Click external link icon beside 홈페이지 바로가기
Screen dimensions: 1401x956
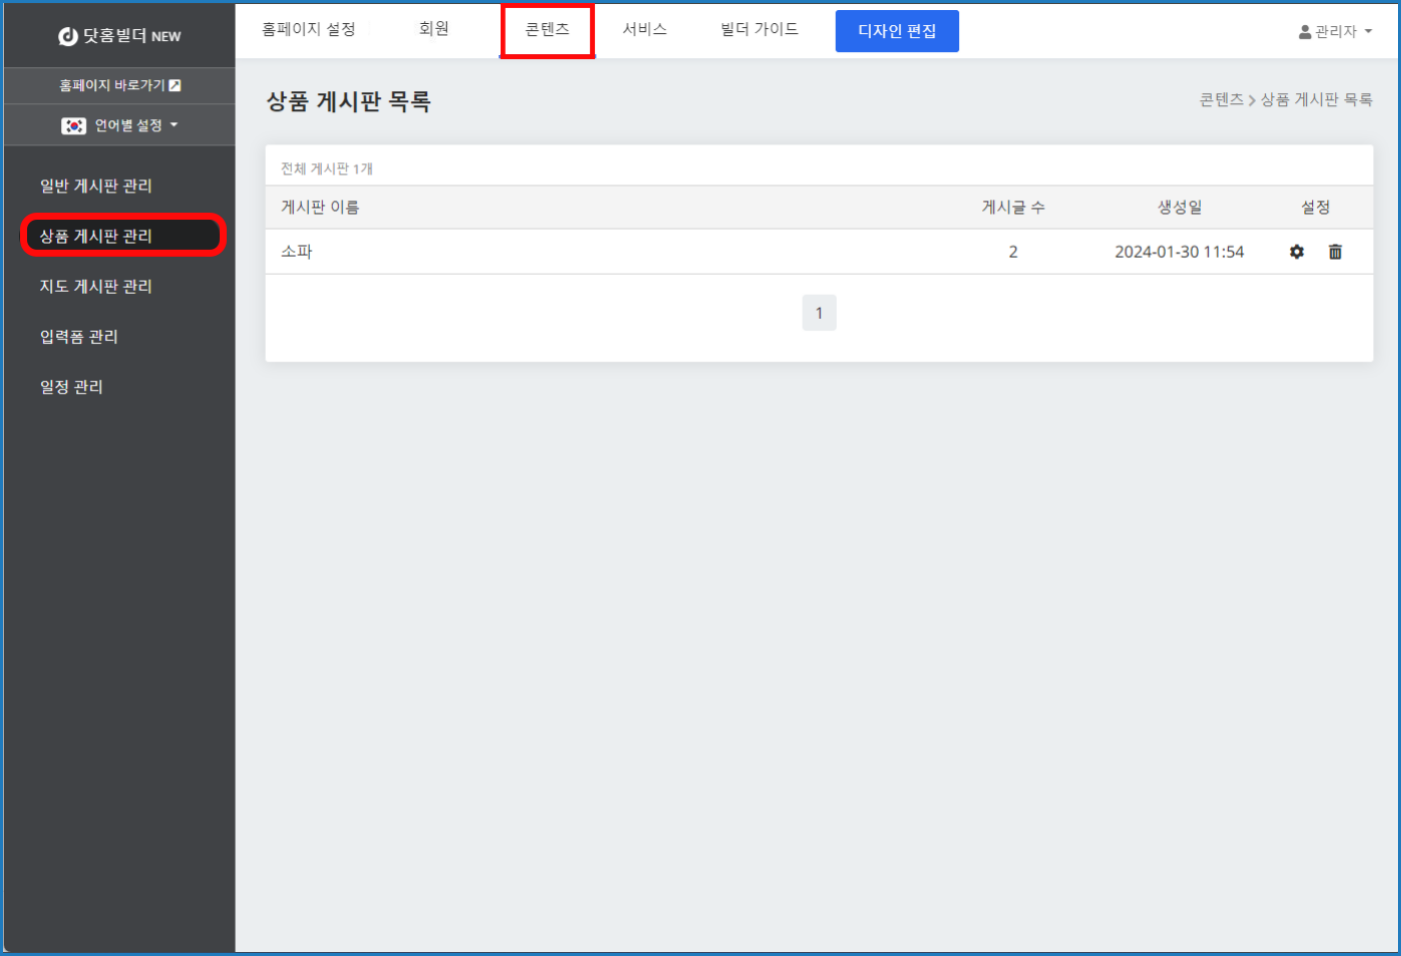[x=175, y=86]
